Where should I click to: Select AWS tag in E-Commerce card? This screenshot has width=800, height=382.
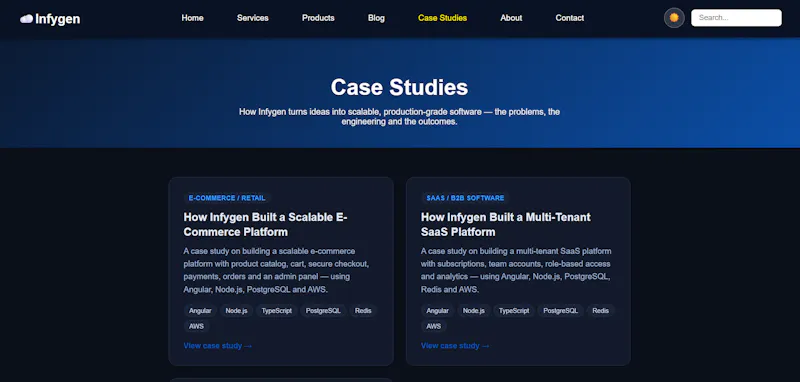pyautogui.click(x=196, y=326)
